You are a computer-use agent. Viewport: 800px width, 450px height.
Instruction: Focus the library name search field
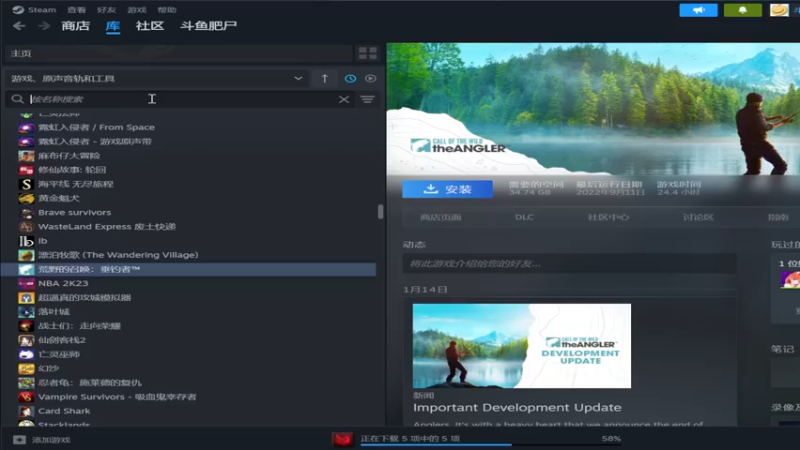181,99
